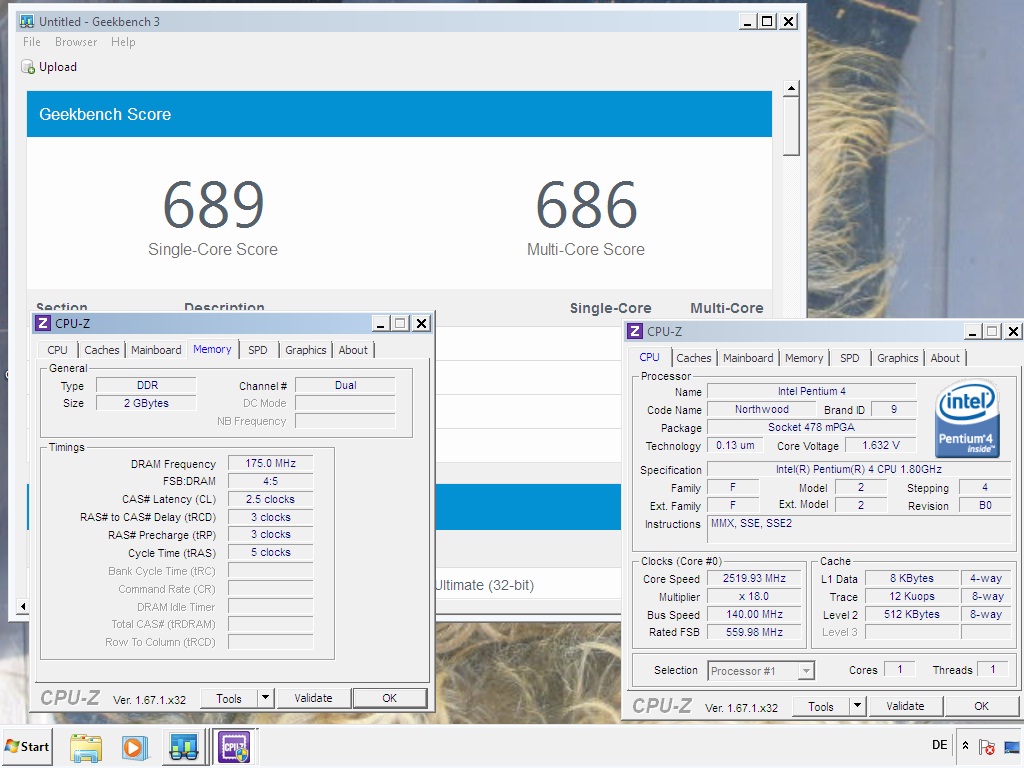
Task: Select CPU tab in Memory CPU-Z window
Action: point(57,350)
